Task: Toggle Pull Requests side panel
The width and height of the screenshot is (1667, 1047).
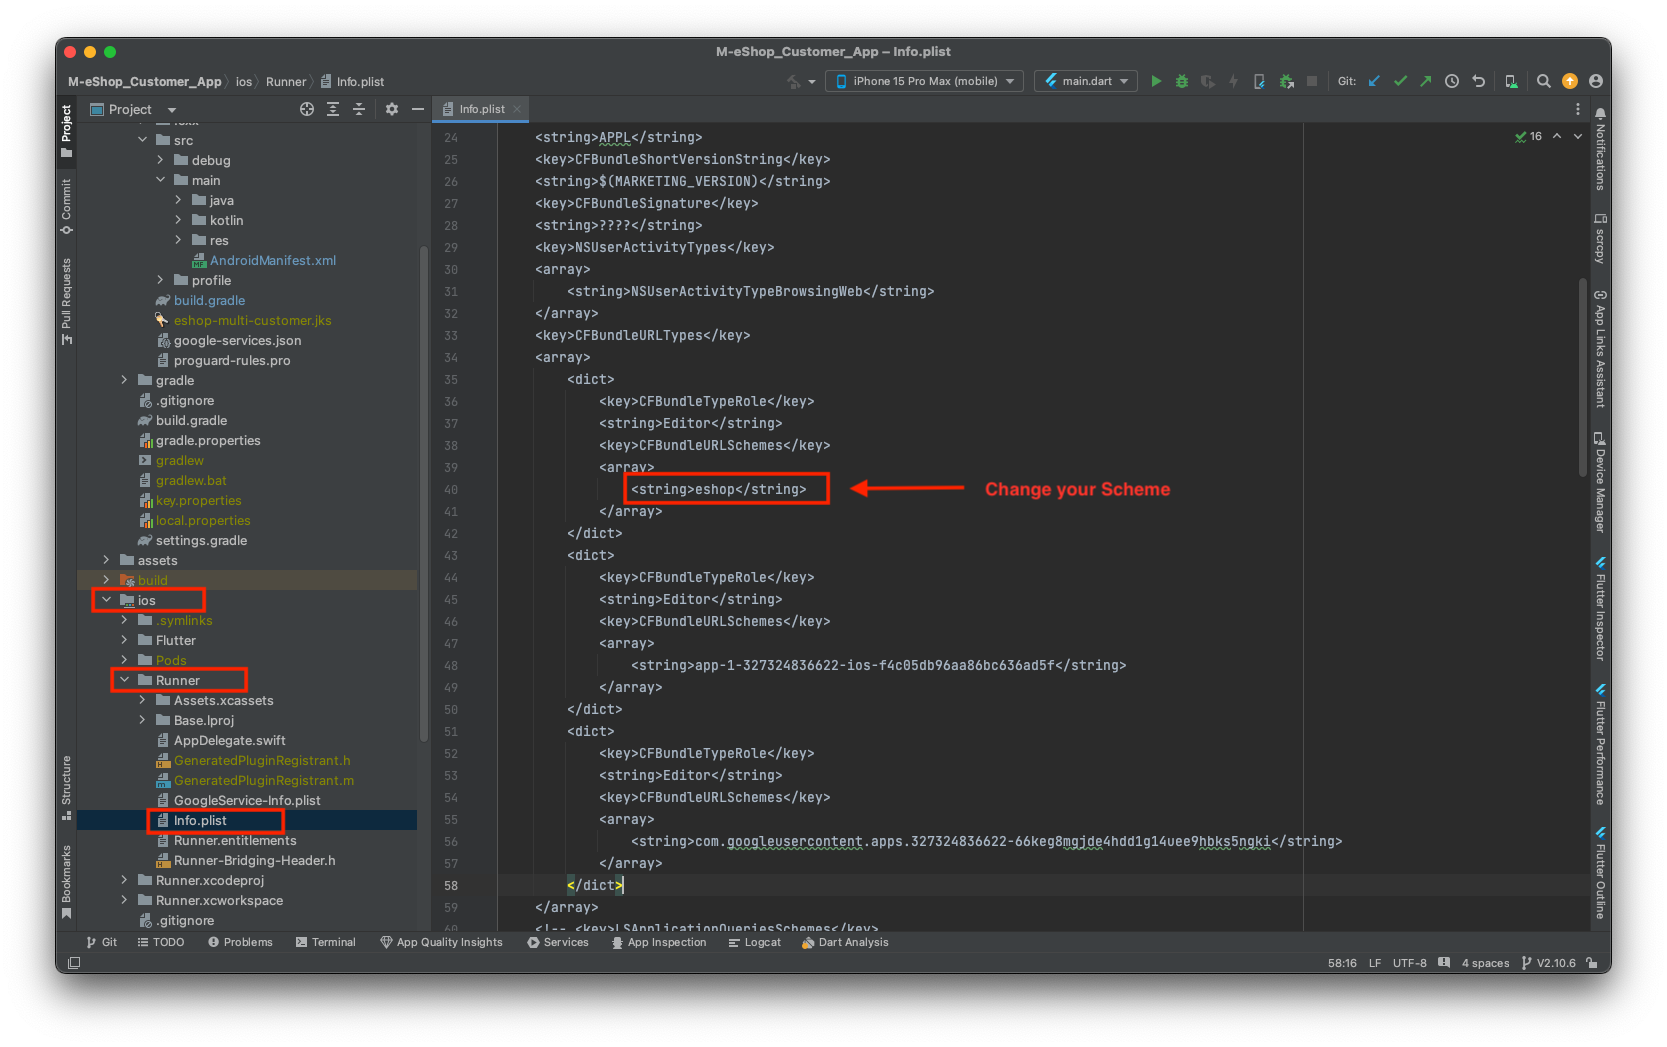Action: (66, 301)
